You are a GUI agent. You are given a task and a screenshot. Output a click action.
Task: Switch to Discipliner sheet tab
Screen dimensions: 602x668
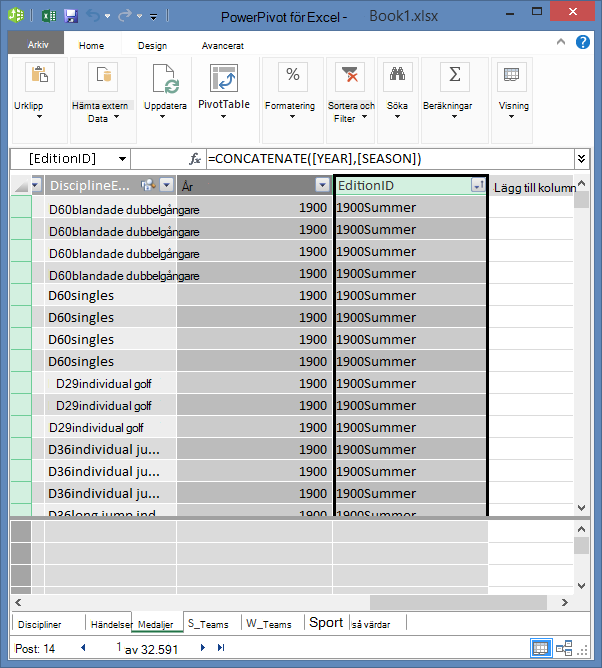click(x=39, y=624)
